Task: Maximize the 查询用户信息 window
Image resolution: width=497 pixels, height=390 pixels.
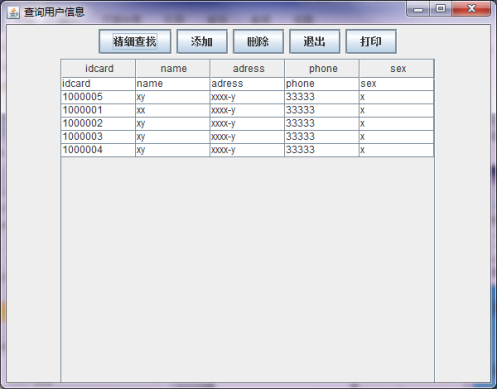Action: click(x=441, y=9)
